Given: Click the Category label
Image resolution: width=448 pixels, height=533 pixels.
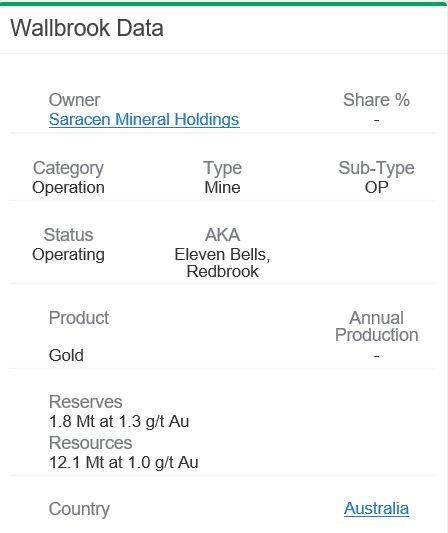Looking at the screenshot, I should coord(68,168).
